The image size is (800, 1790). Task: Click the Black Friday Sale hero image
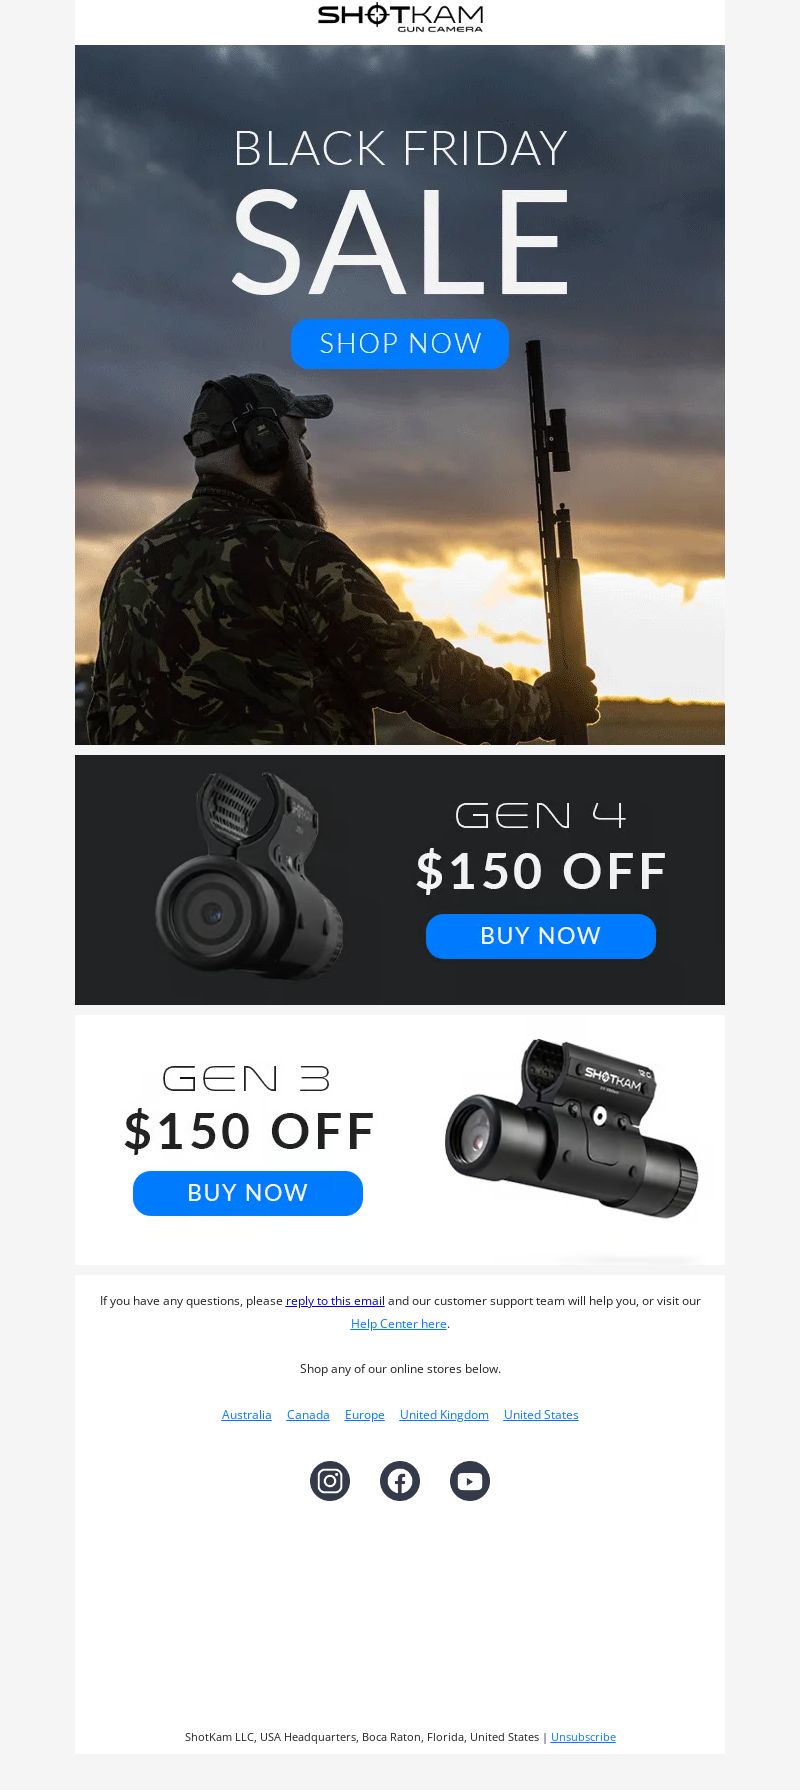click(x=400, y=395)
